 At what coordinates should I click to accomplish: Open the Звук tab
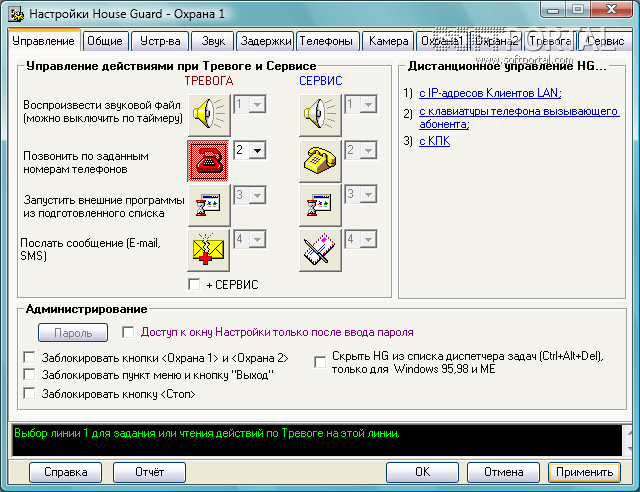[213, 41]
